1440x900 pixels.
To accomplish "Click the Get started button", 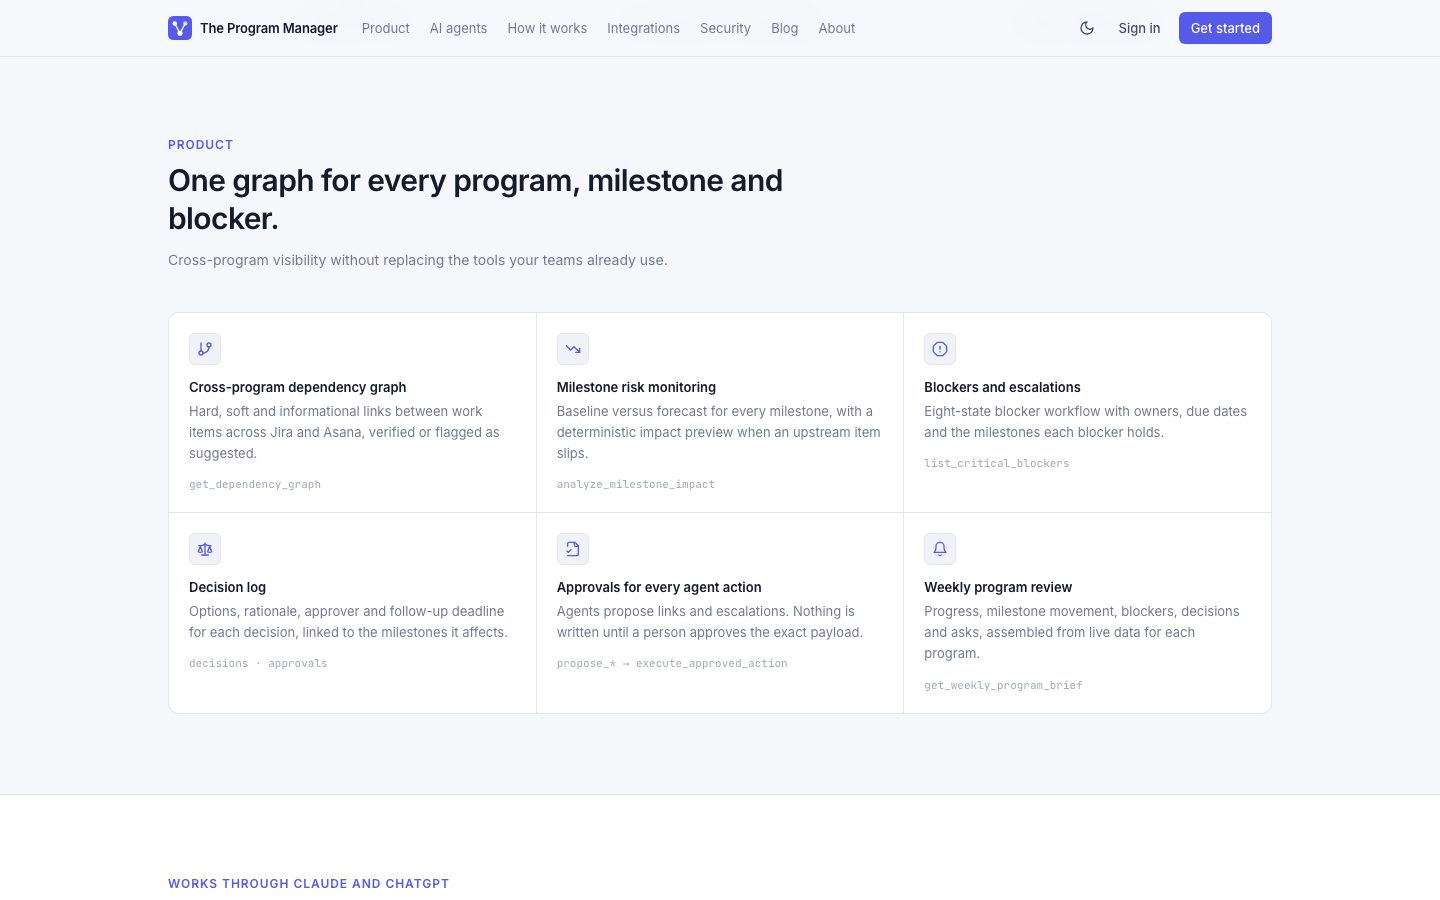I will (1225, 28).
